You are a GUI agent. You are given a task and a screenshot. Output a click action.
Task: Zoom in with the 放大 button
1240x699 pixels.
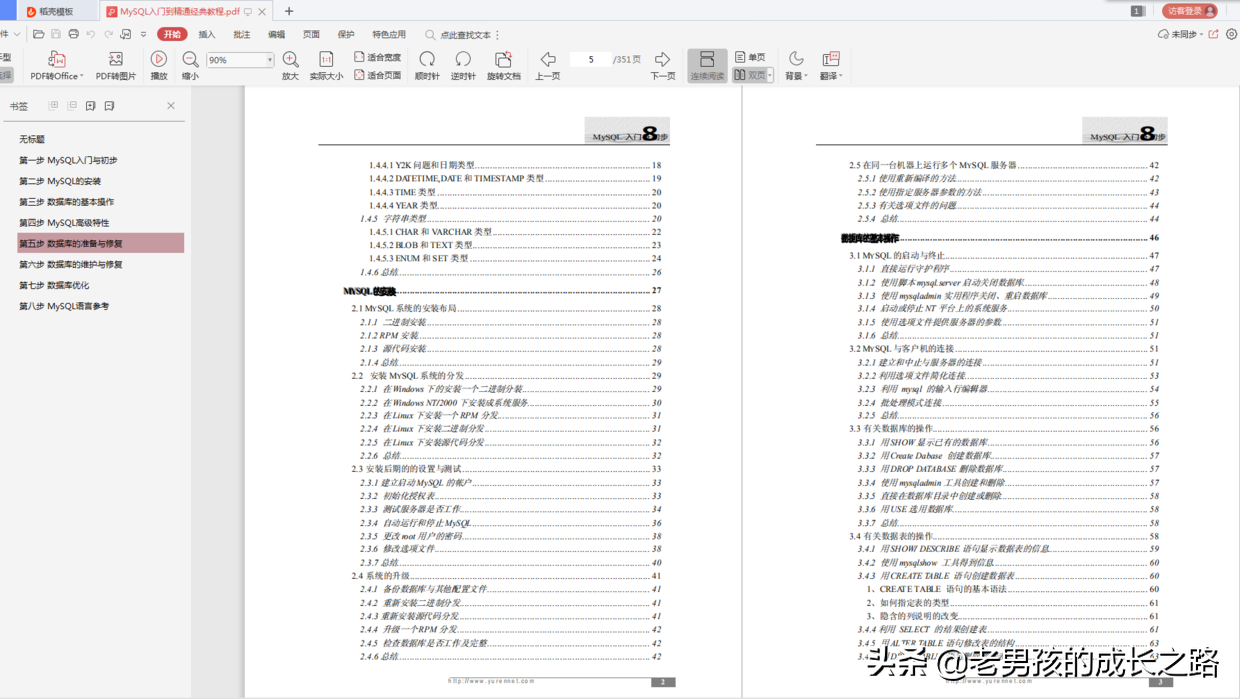click(x=290, y=66)
